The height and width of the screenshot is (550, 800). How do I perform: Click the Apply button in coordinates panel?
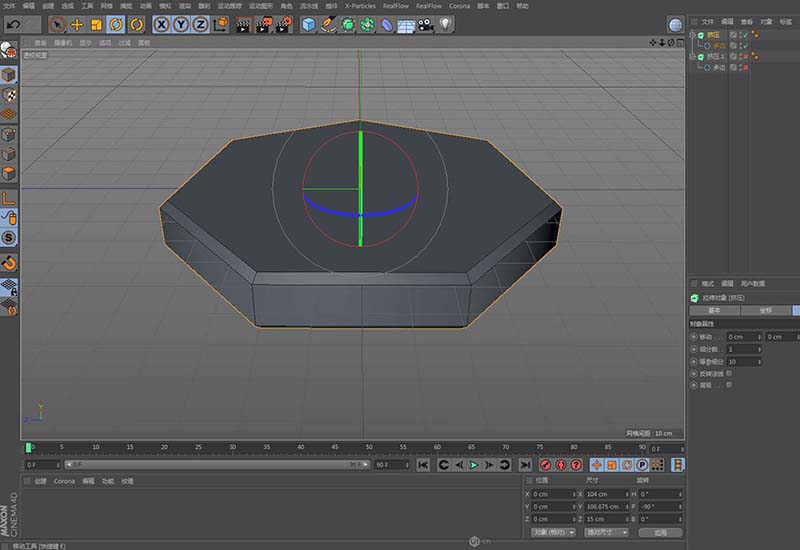[x=660, y=533]
